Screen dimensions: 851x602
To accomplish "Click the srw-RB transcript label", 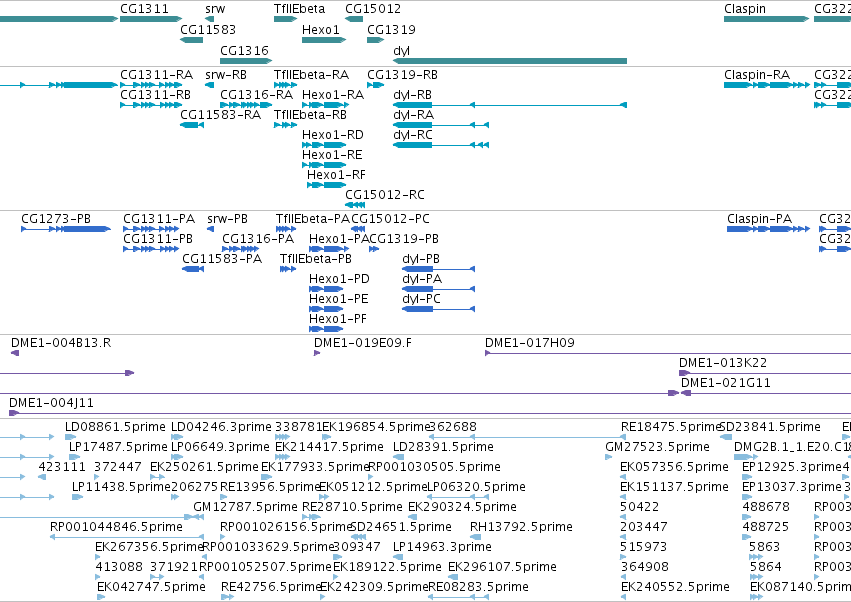I will click(x=226, y=74).
